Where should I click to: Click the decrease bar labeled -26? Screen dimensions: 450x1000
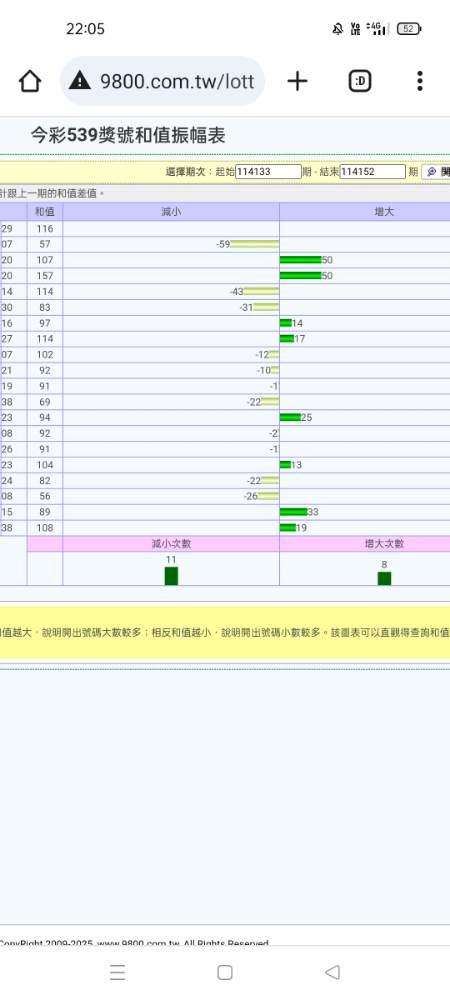click(268, 496)
